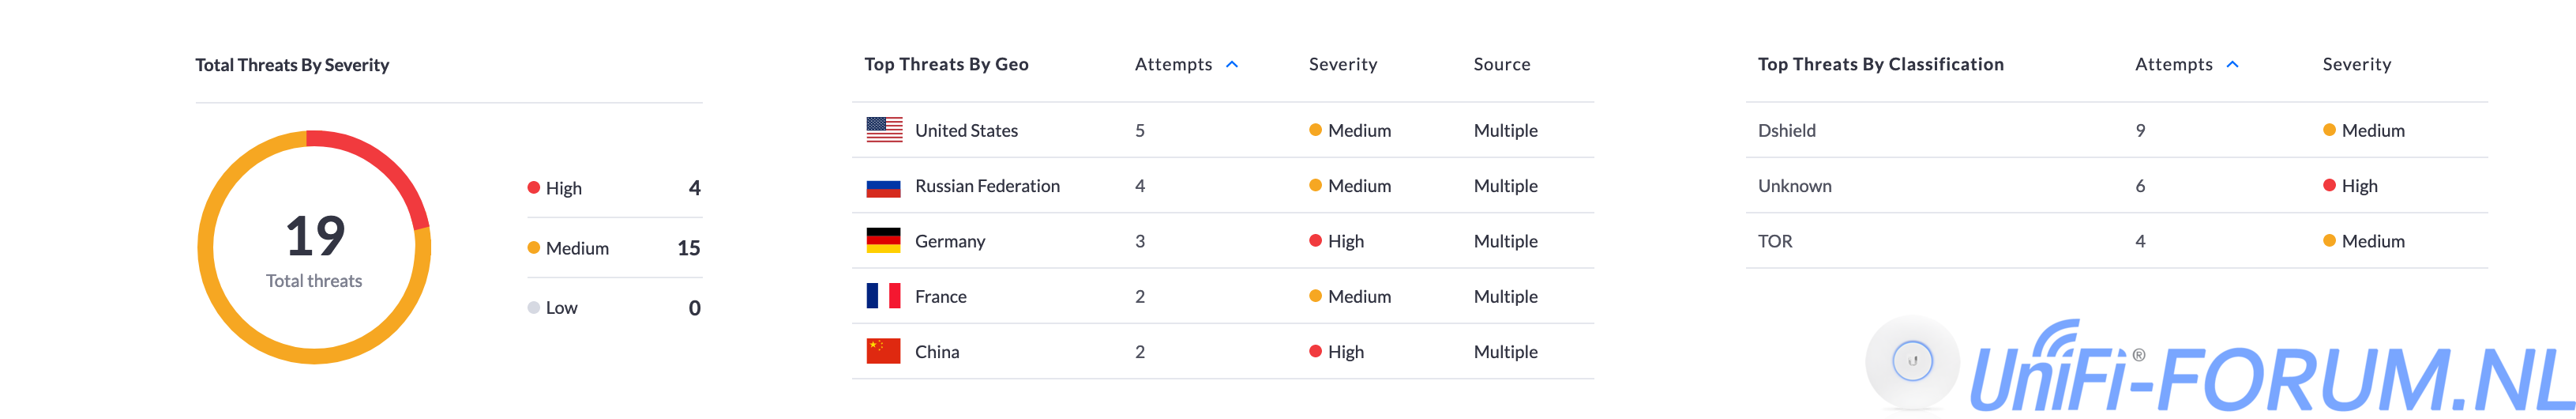Click the United States flag icon
This screenshot has width=2576, height=419.
click(884, 130)
